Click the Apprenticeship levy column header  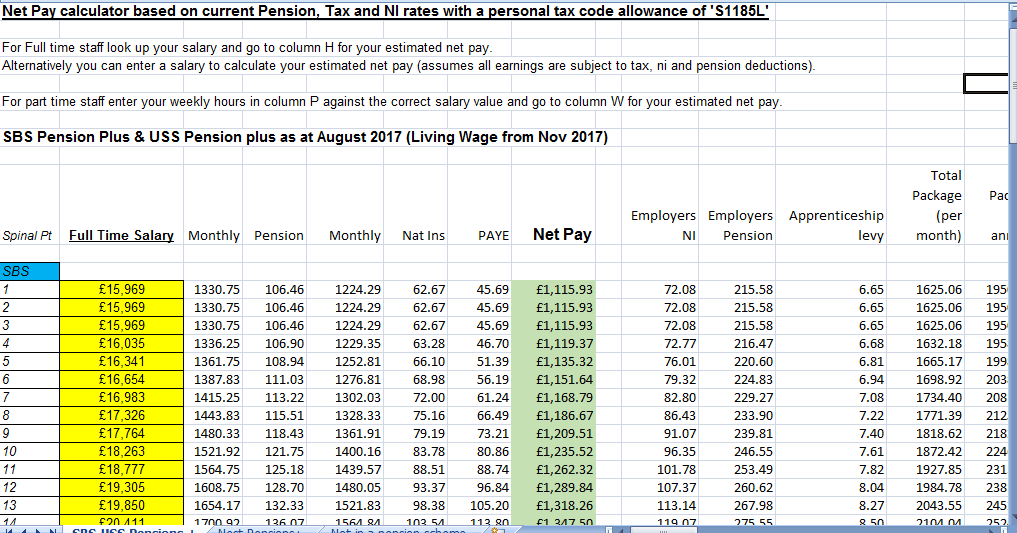(836, 225)
